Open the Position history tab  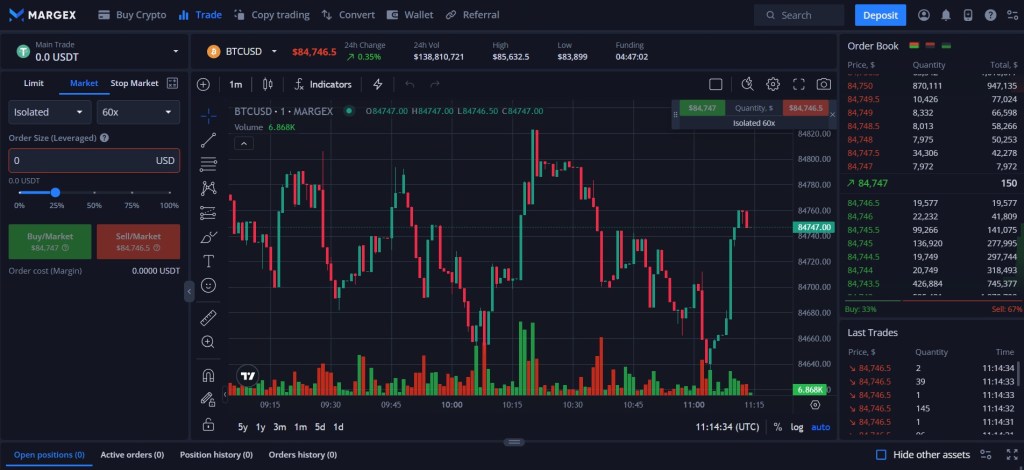point(216,454)
